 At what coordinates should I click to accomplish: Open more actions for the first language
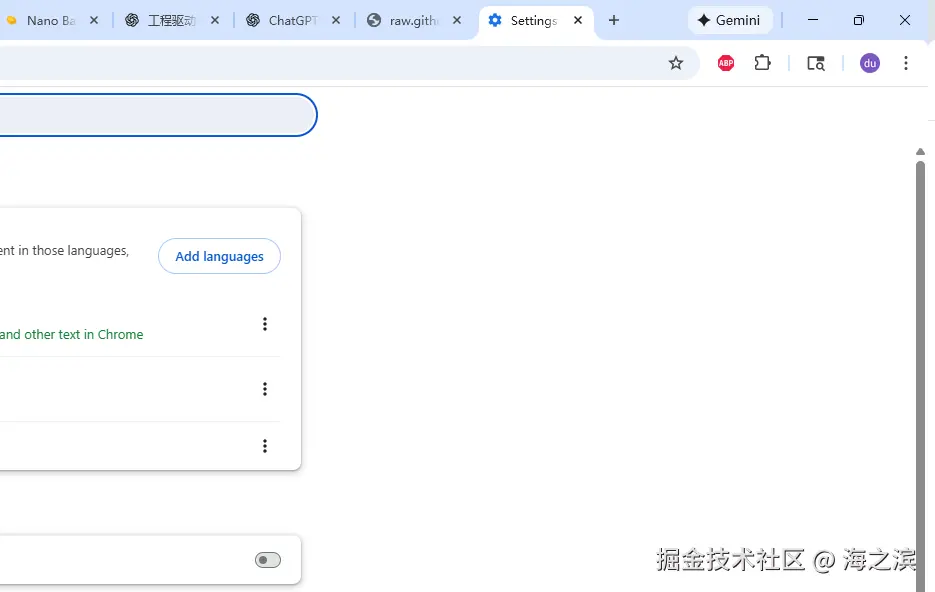pos(265,323)
